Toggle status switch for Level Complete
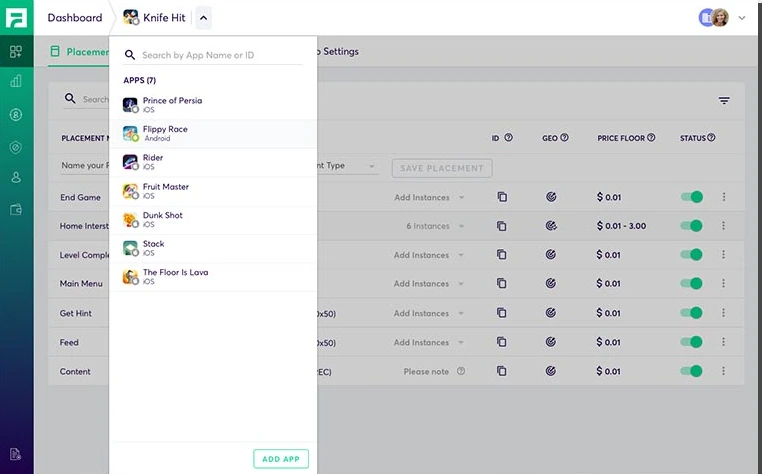The height and width of the screenshot is (474, 762). [x=692, y=254]
